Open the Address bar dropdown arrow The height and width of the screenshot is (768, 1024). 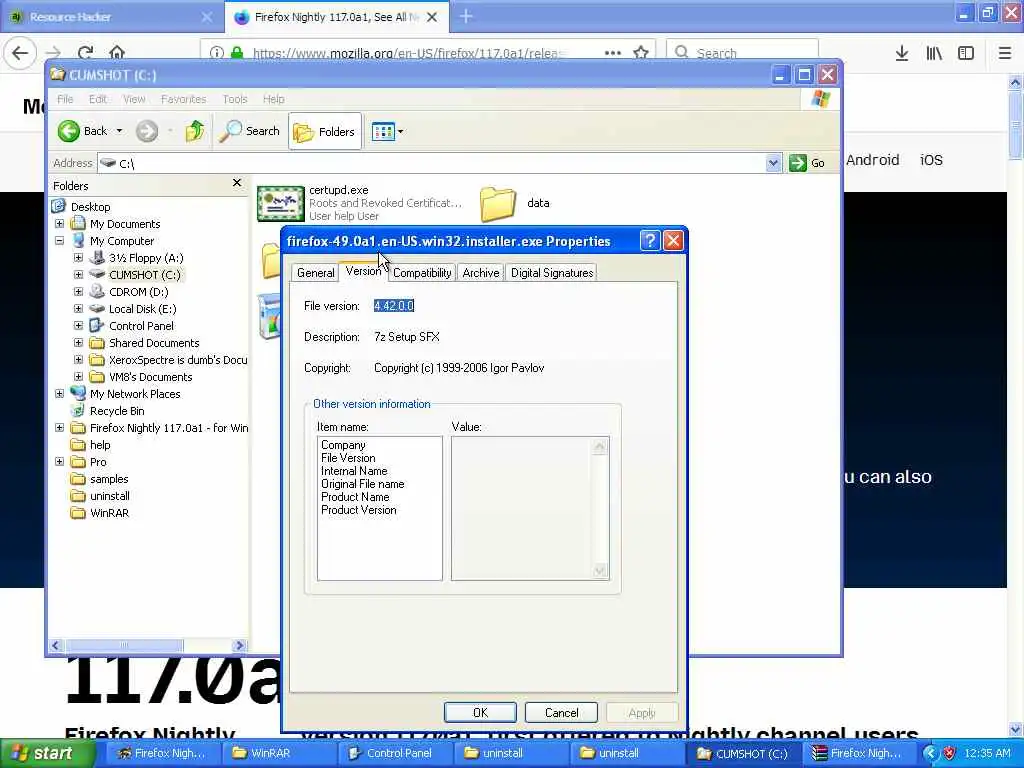[773, 163]
